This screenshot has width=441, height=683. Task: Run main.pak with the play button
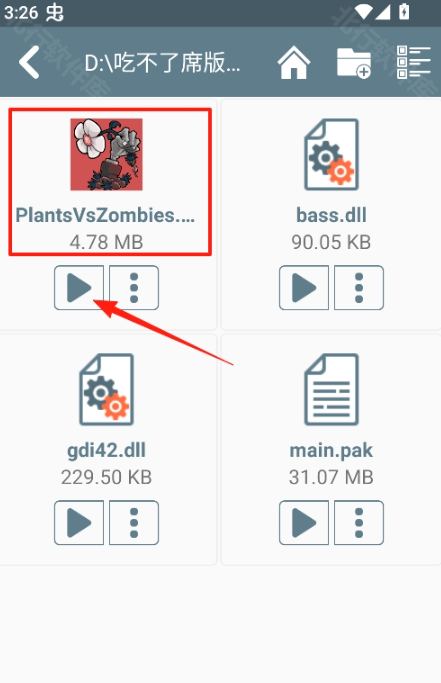coord(304,522)
